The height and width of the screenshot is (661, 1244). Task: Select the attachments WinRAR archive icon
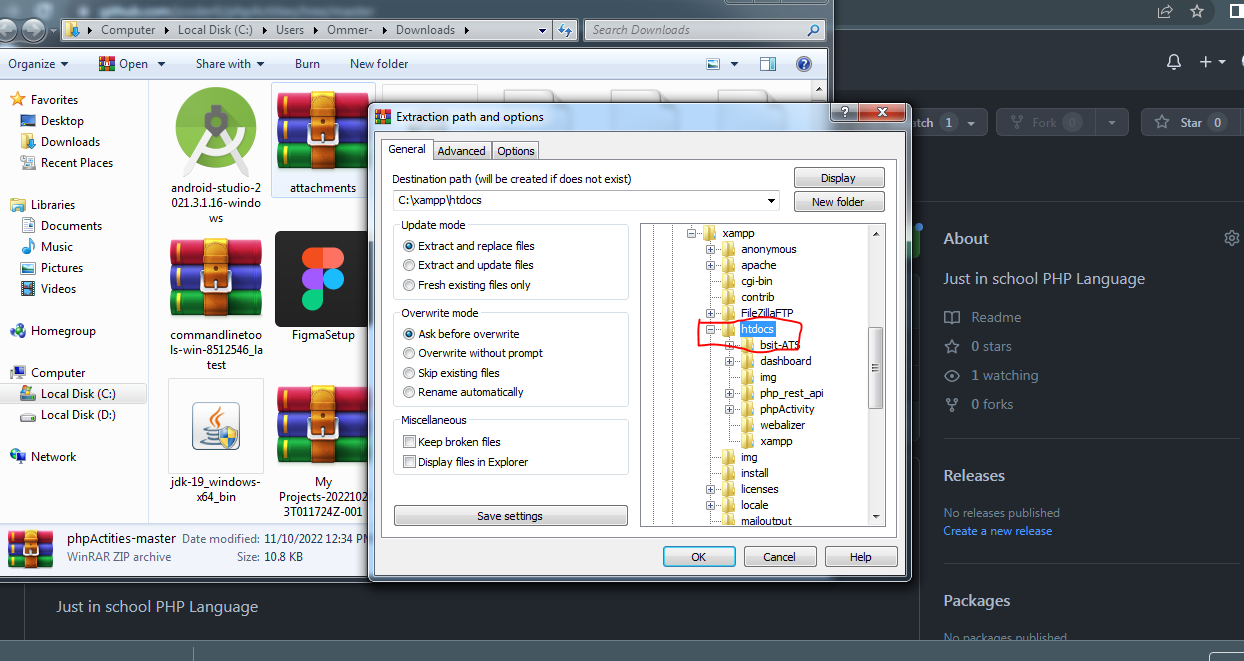[323, 132]
